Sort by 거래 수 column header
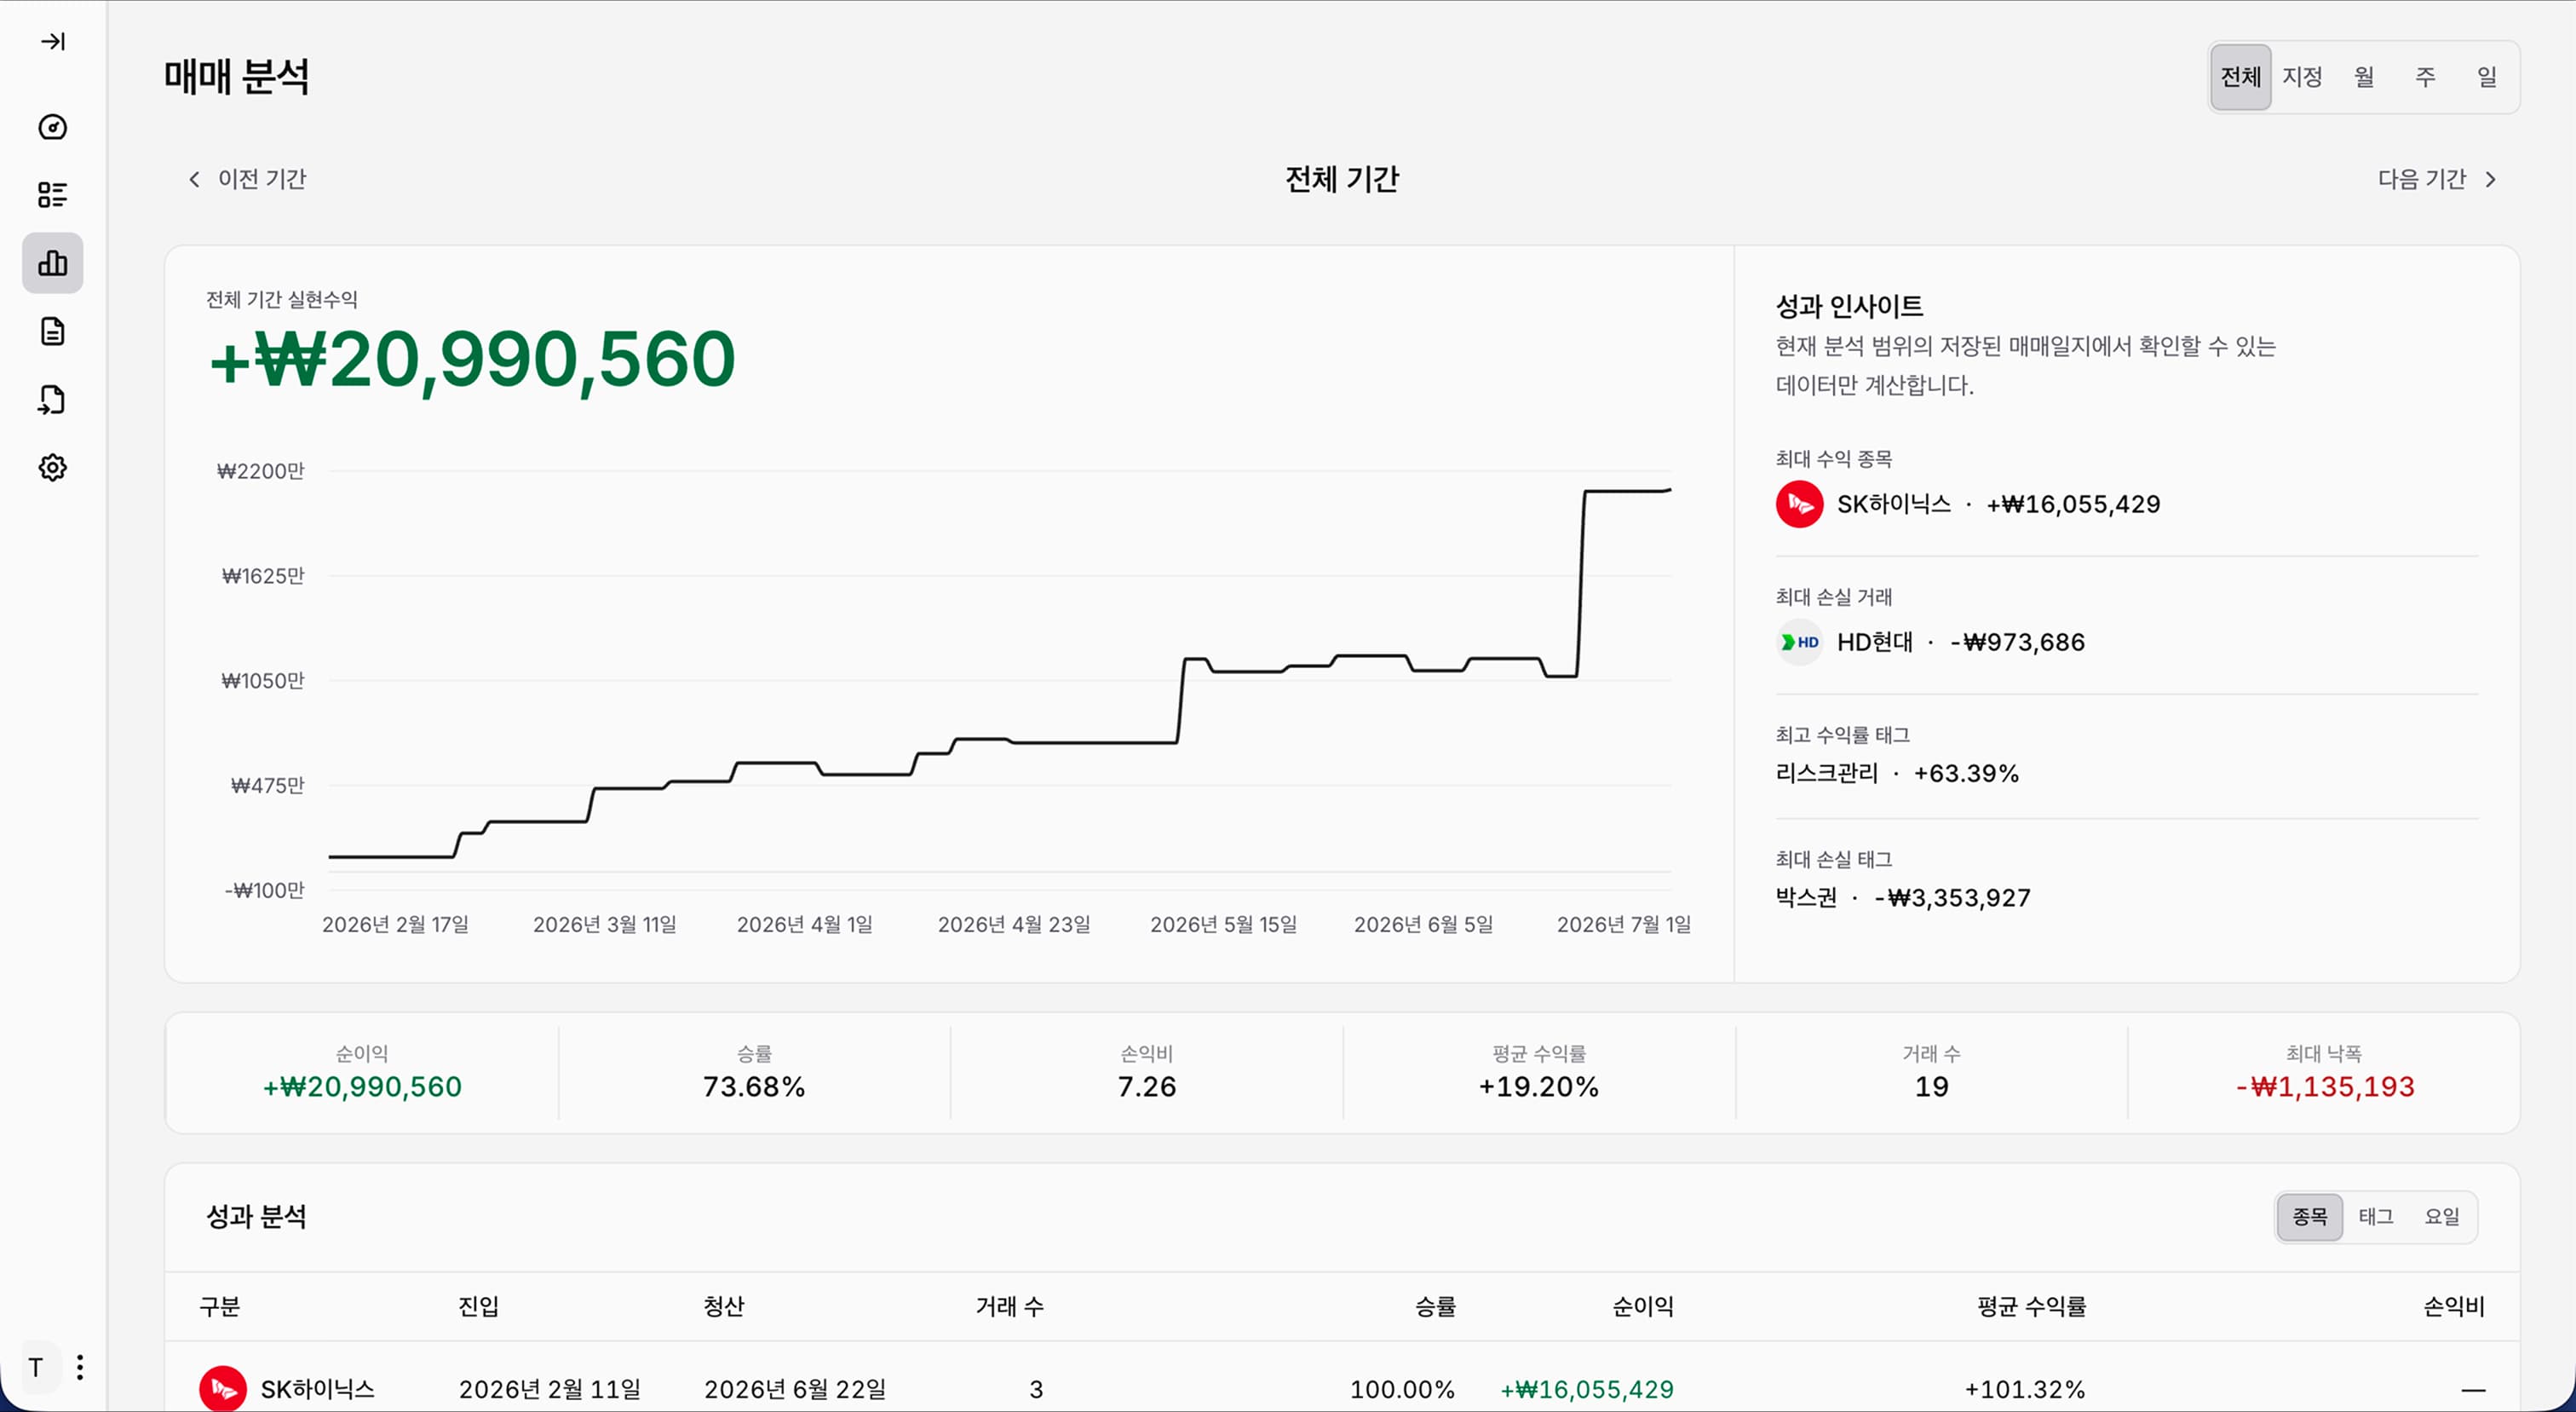2576x1412 pixels. click(x=1010, y=1307)
